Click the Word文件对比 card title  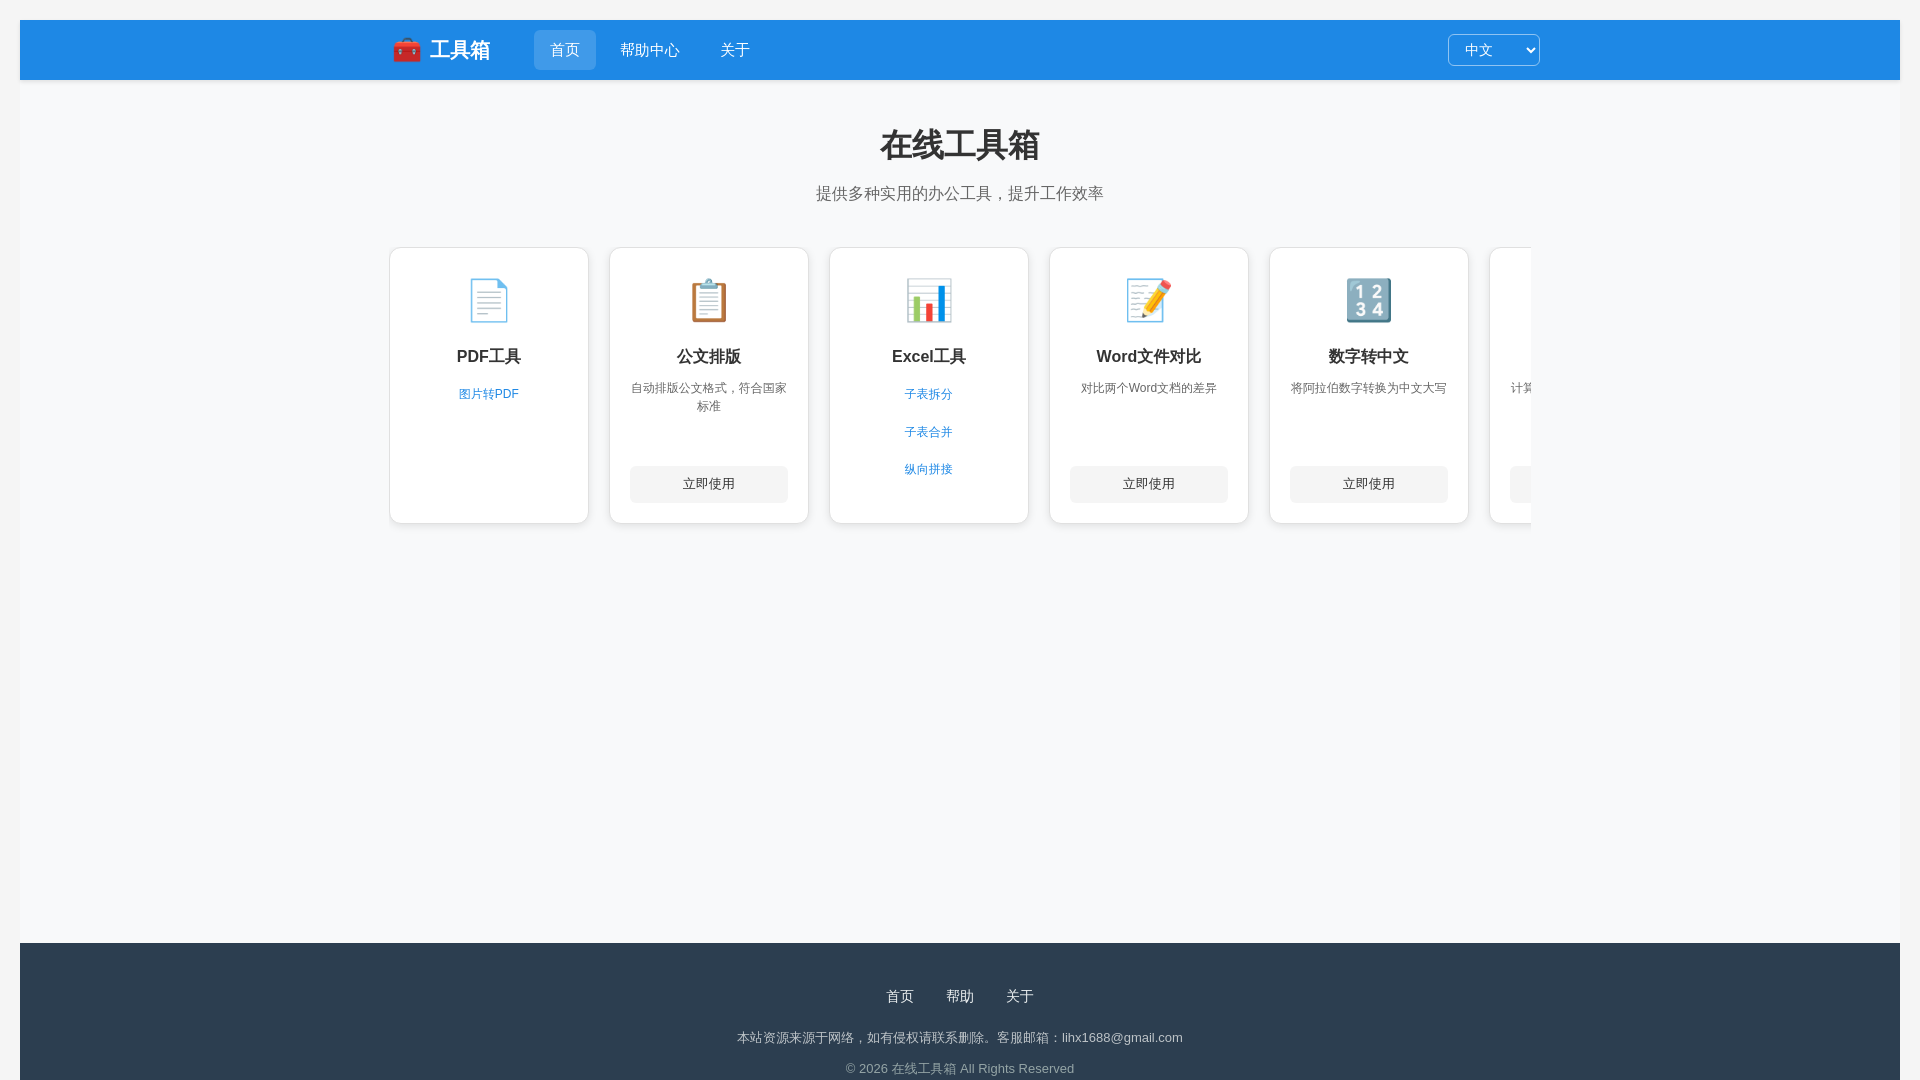point(1149,357)
